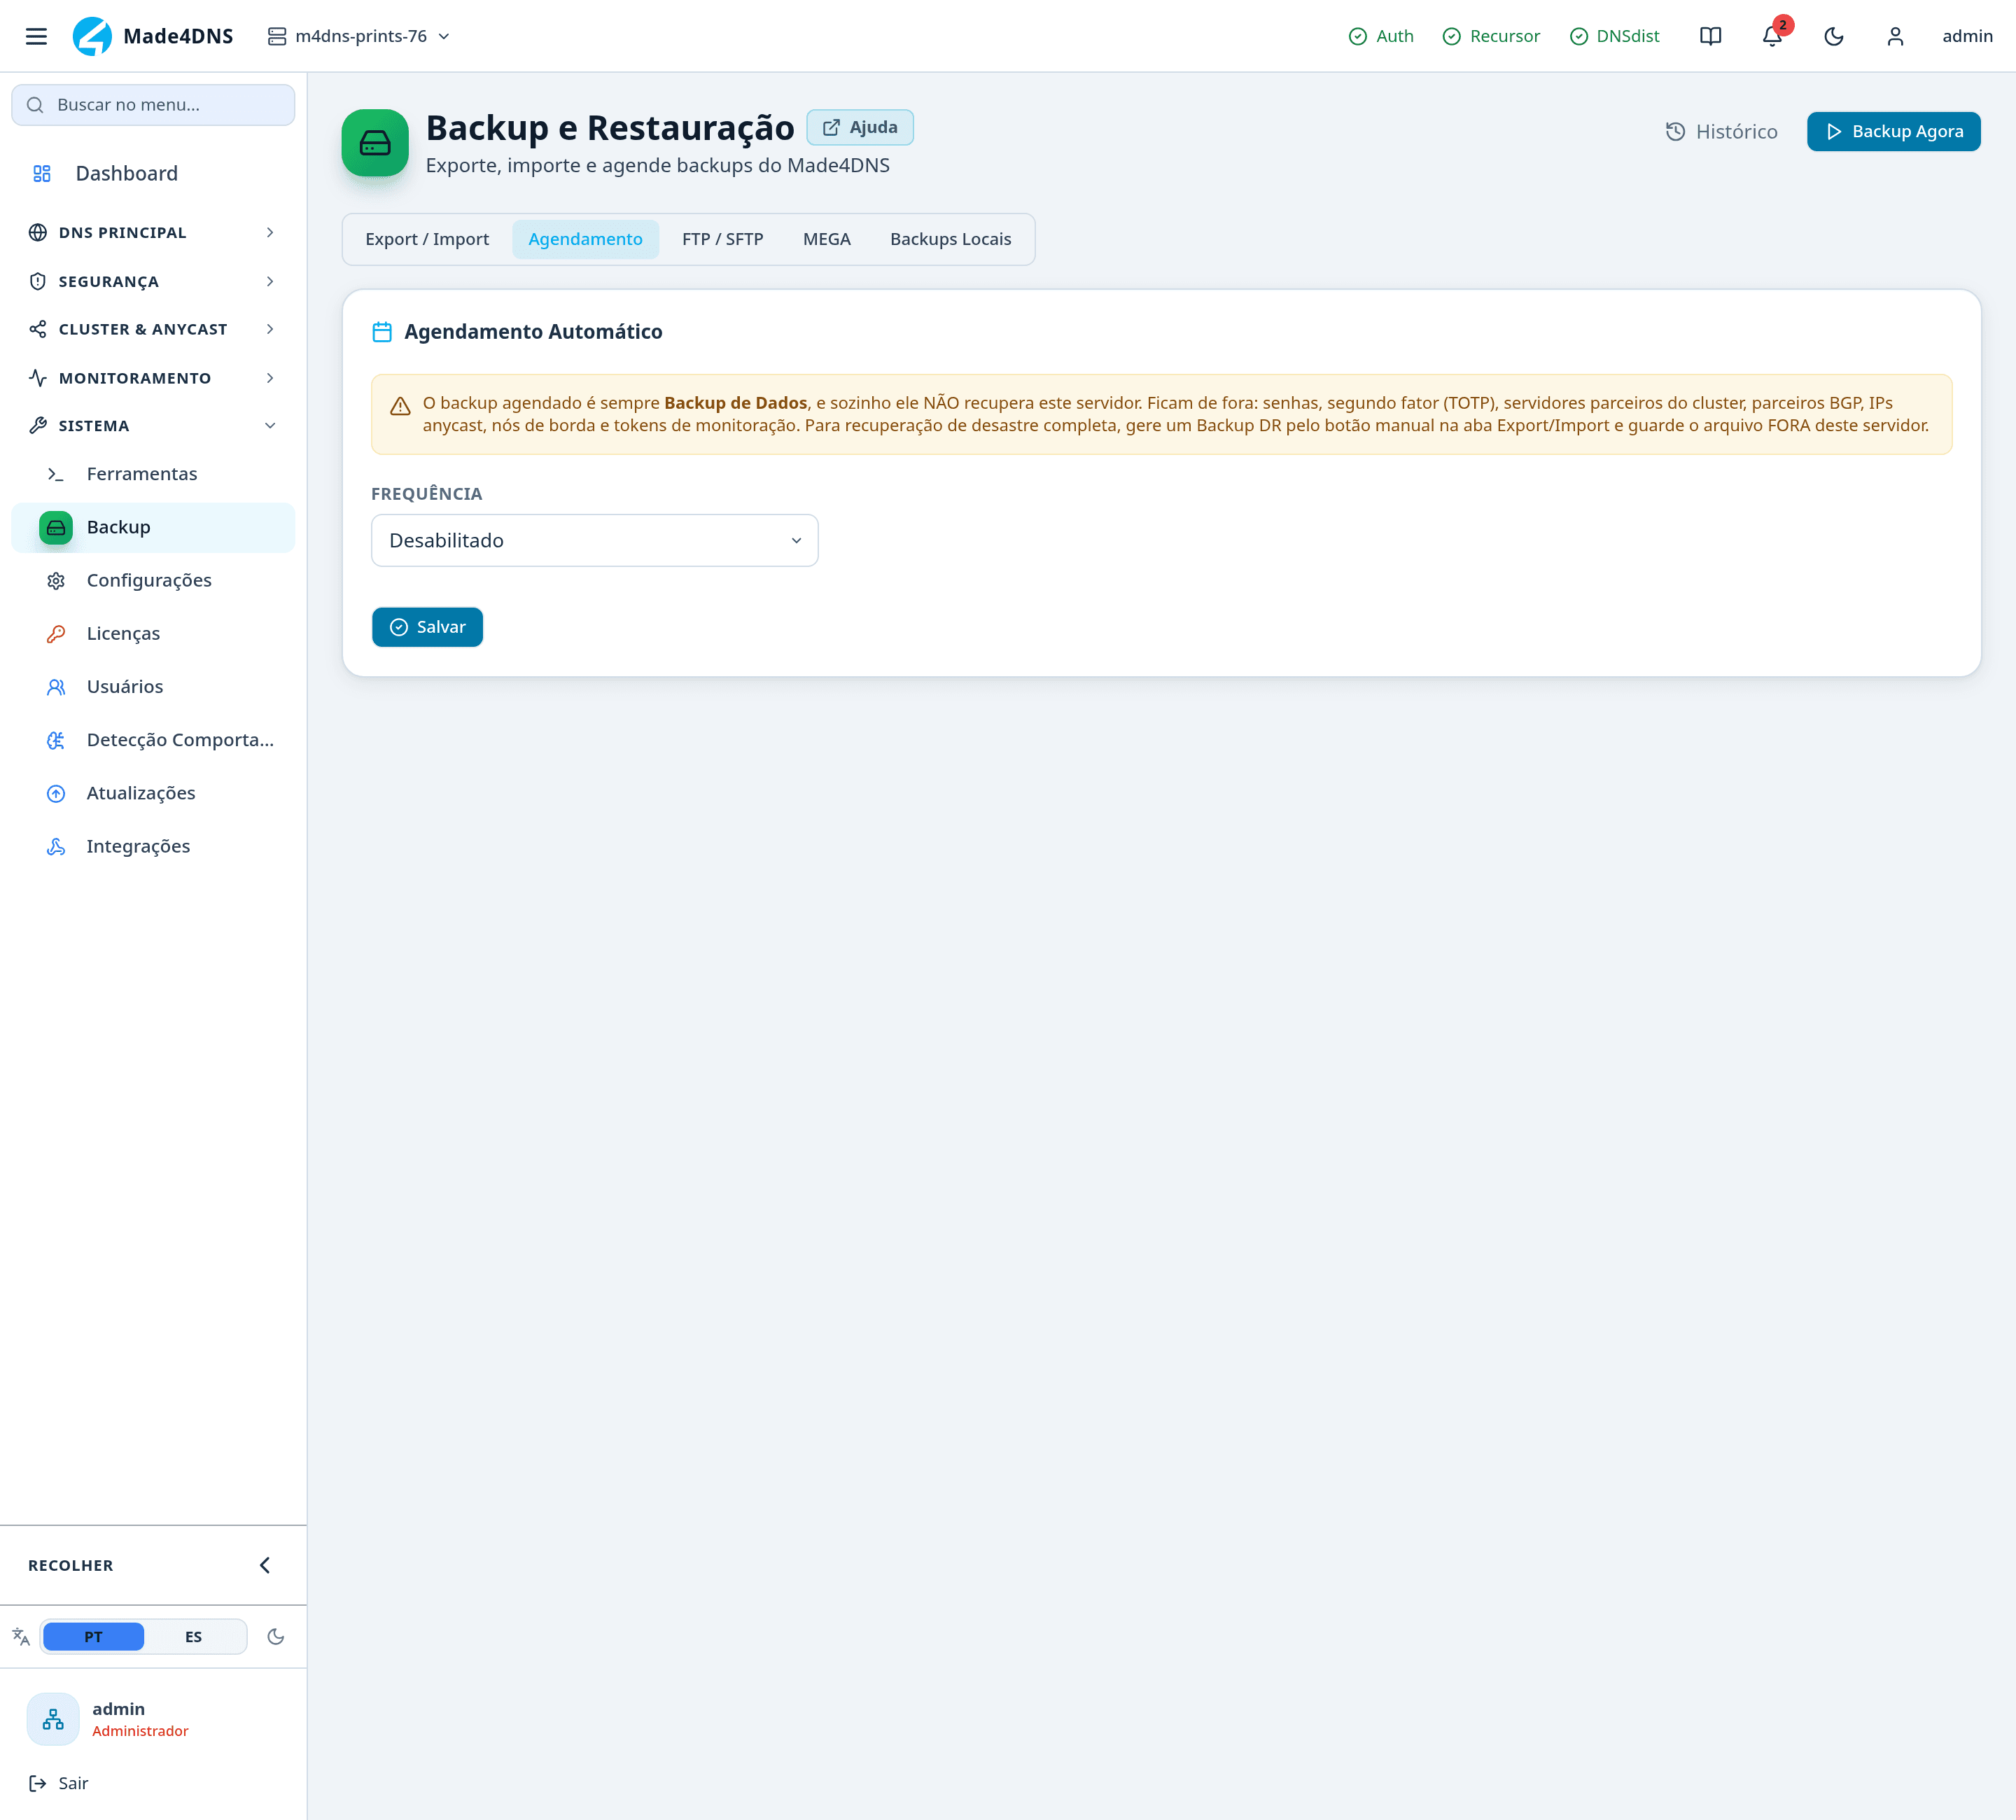Click the large green backup header icon
The image size is (2016, 1820).
(x=375, y=143)
